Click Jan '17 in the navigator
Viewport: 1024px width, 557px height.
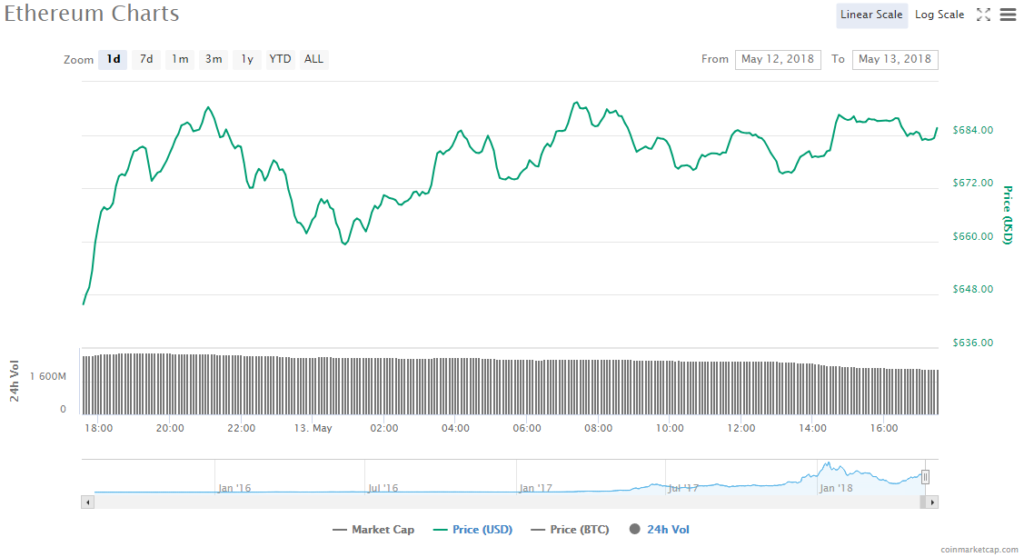tap(535, 488)
